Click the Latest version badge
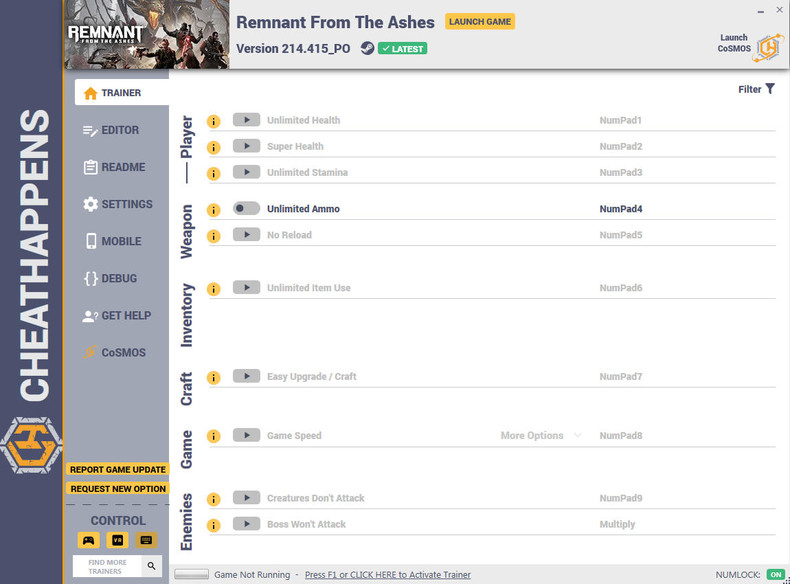The height and width of the screenshot is (584, 790). (x=403, y=48)
